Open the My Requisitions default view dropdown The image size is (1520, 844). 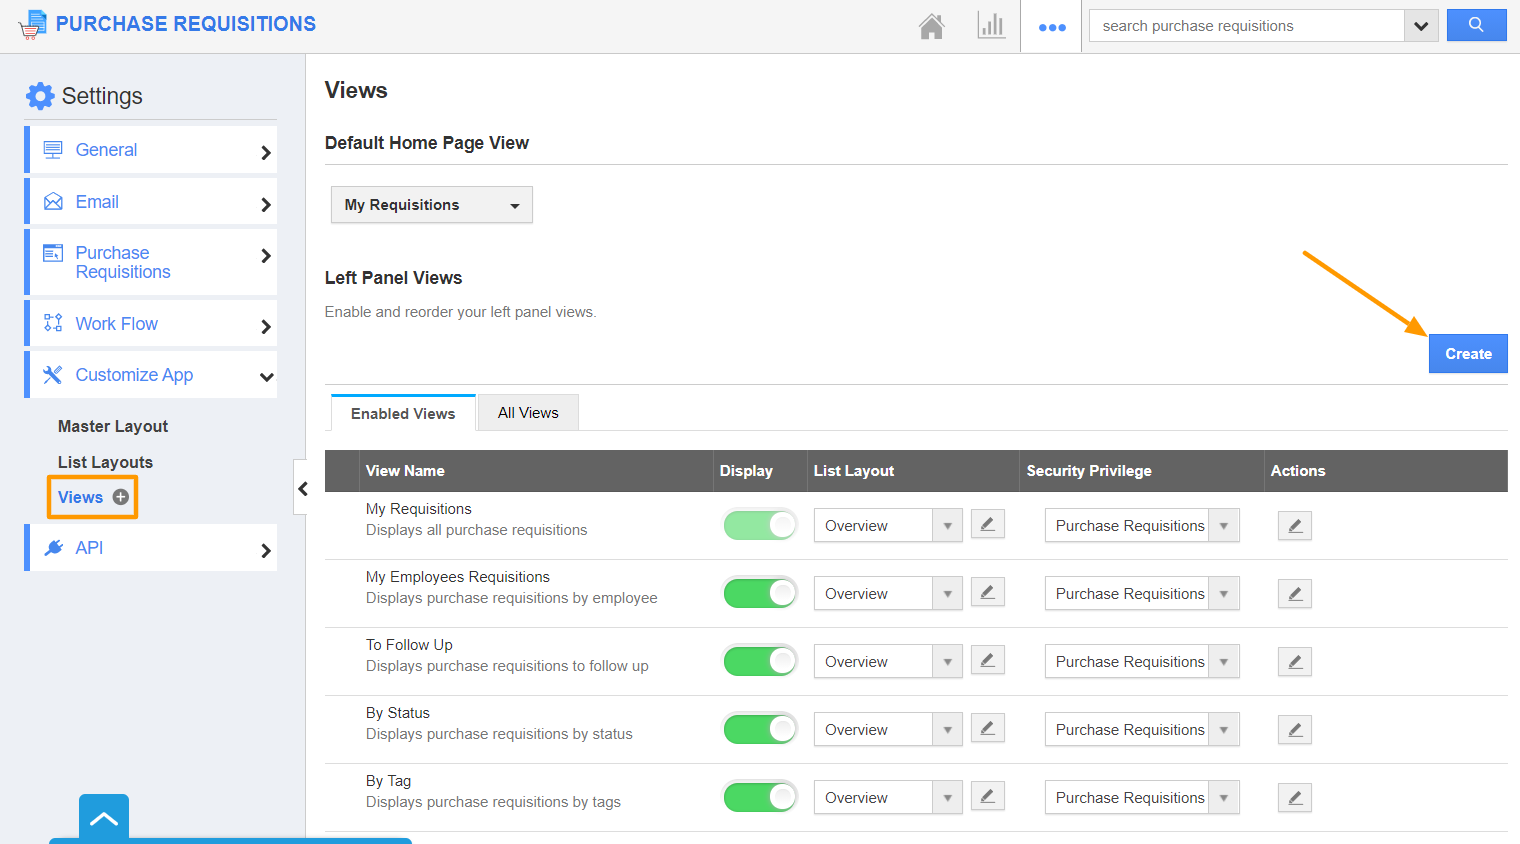click(x=431, y=205)
